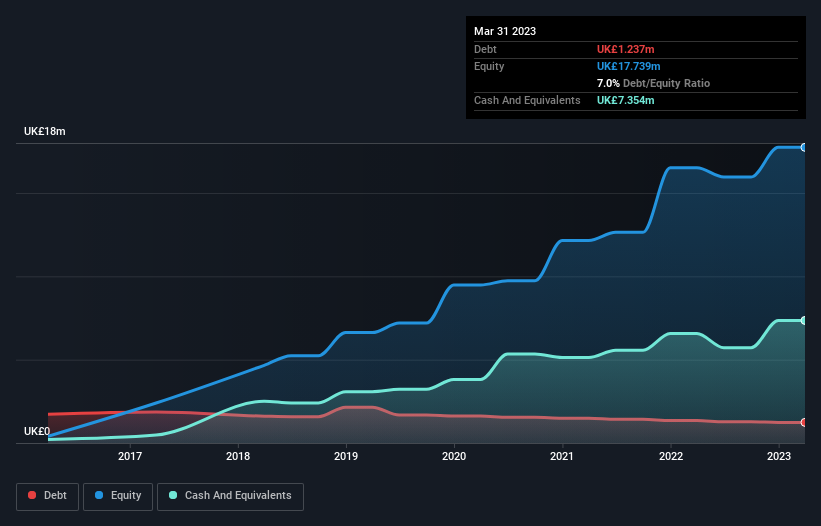Viewport: 821px width, 526px height.
Task: Click the teal Cash legend dot
Action: coord(173,495)
